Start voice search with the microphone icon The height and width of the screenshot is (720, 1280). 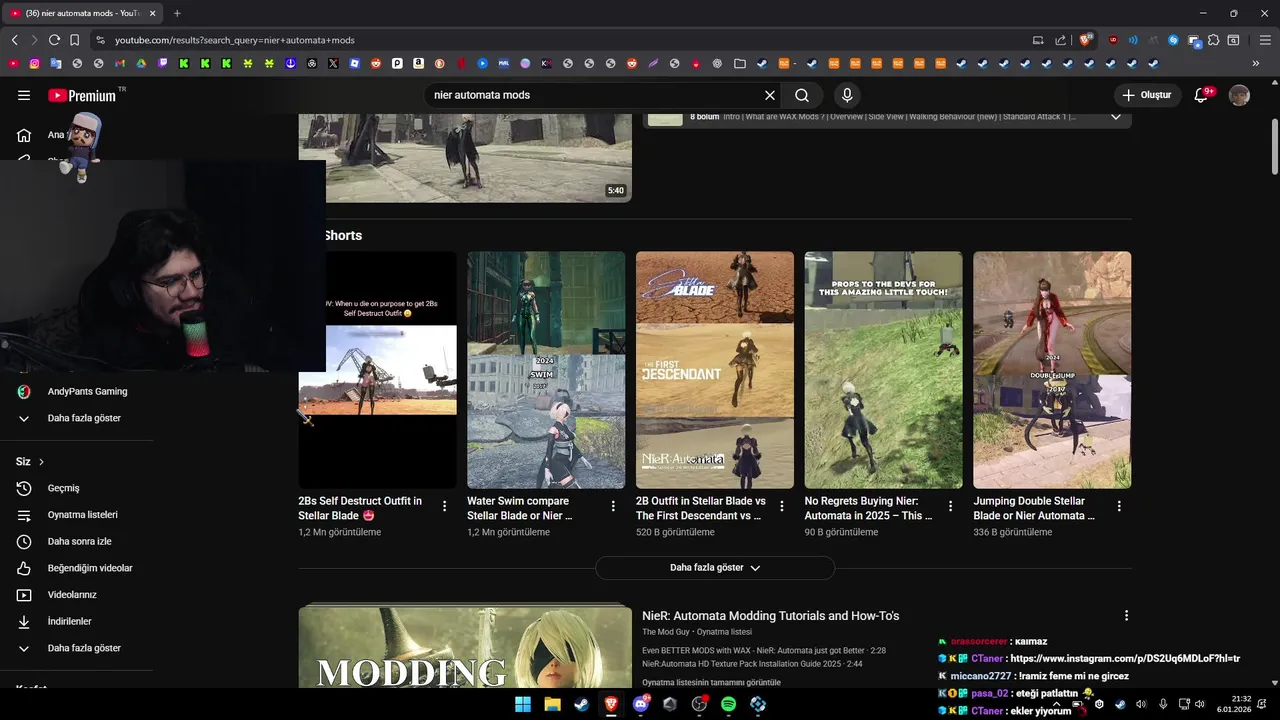pos(847,95)
